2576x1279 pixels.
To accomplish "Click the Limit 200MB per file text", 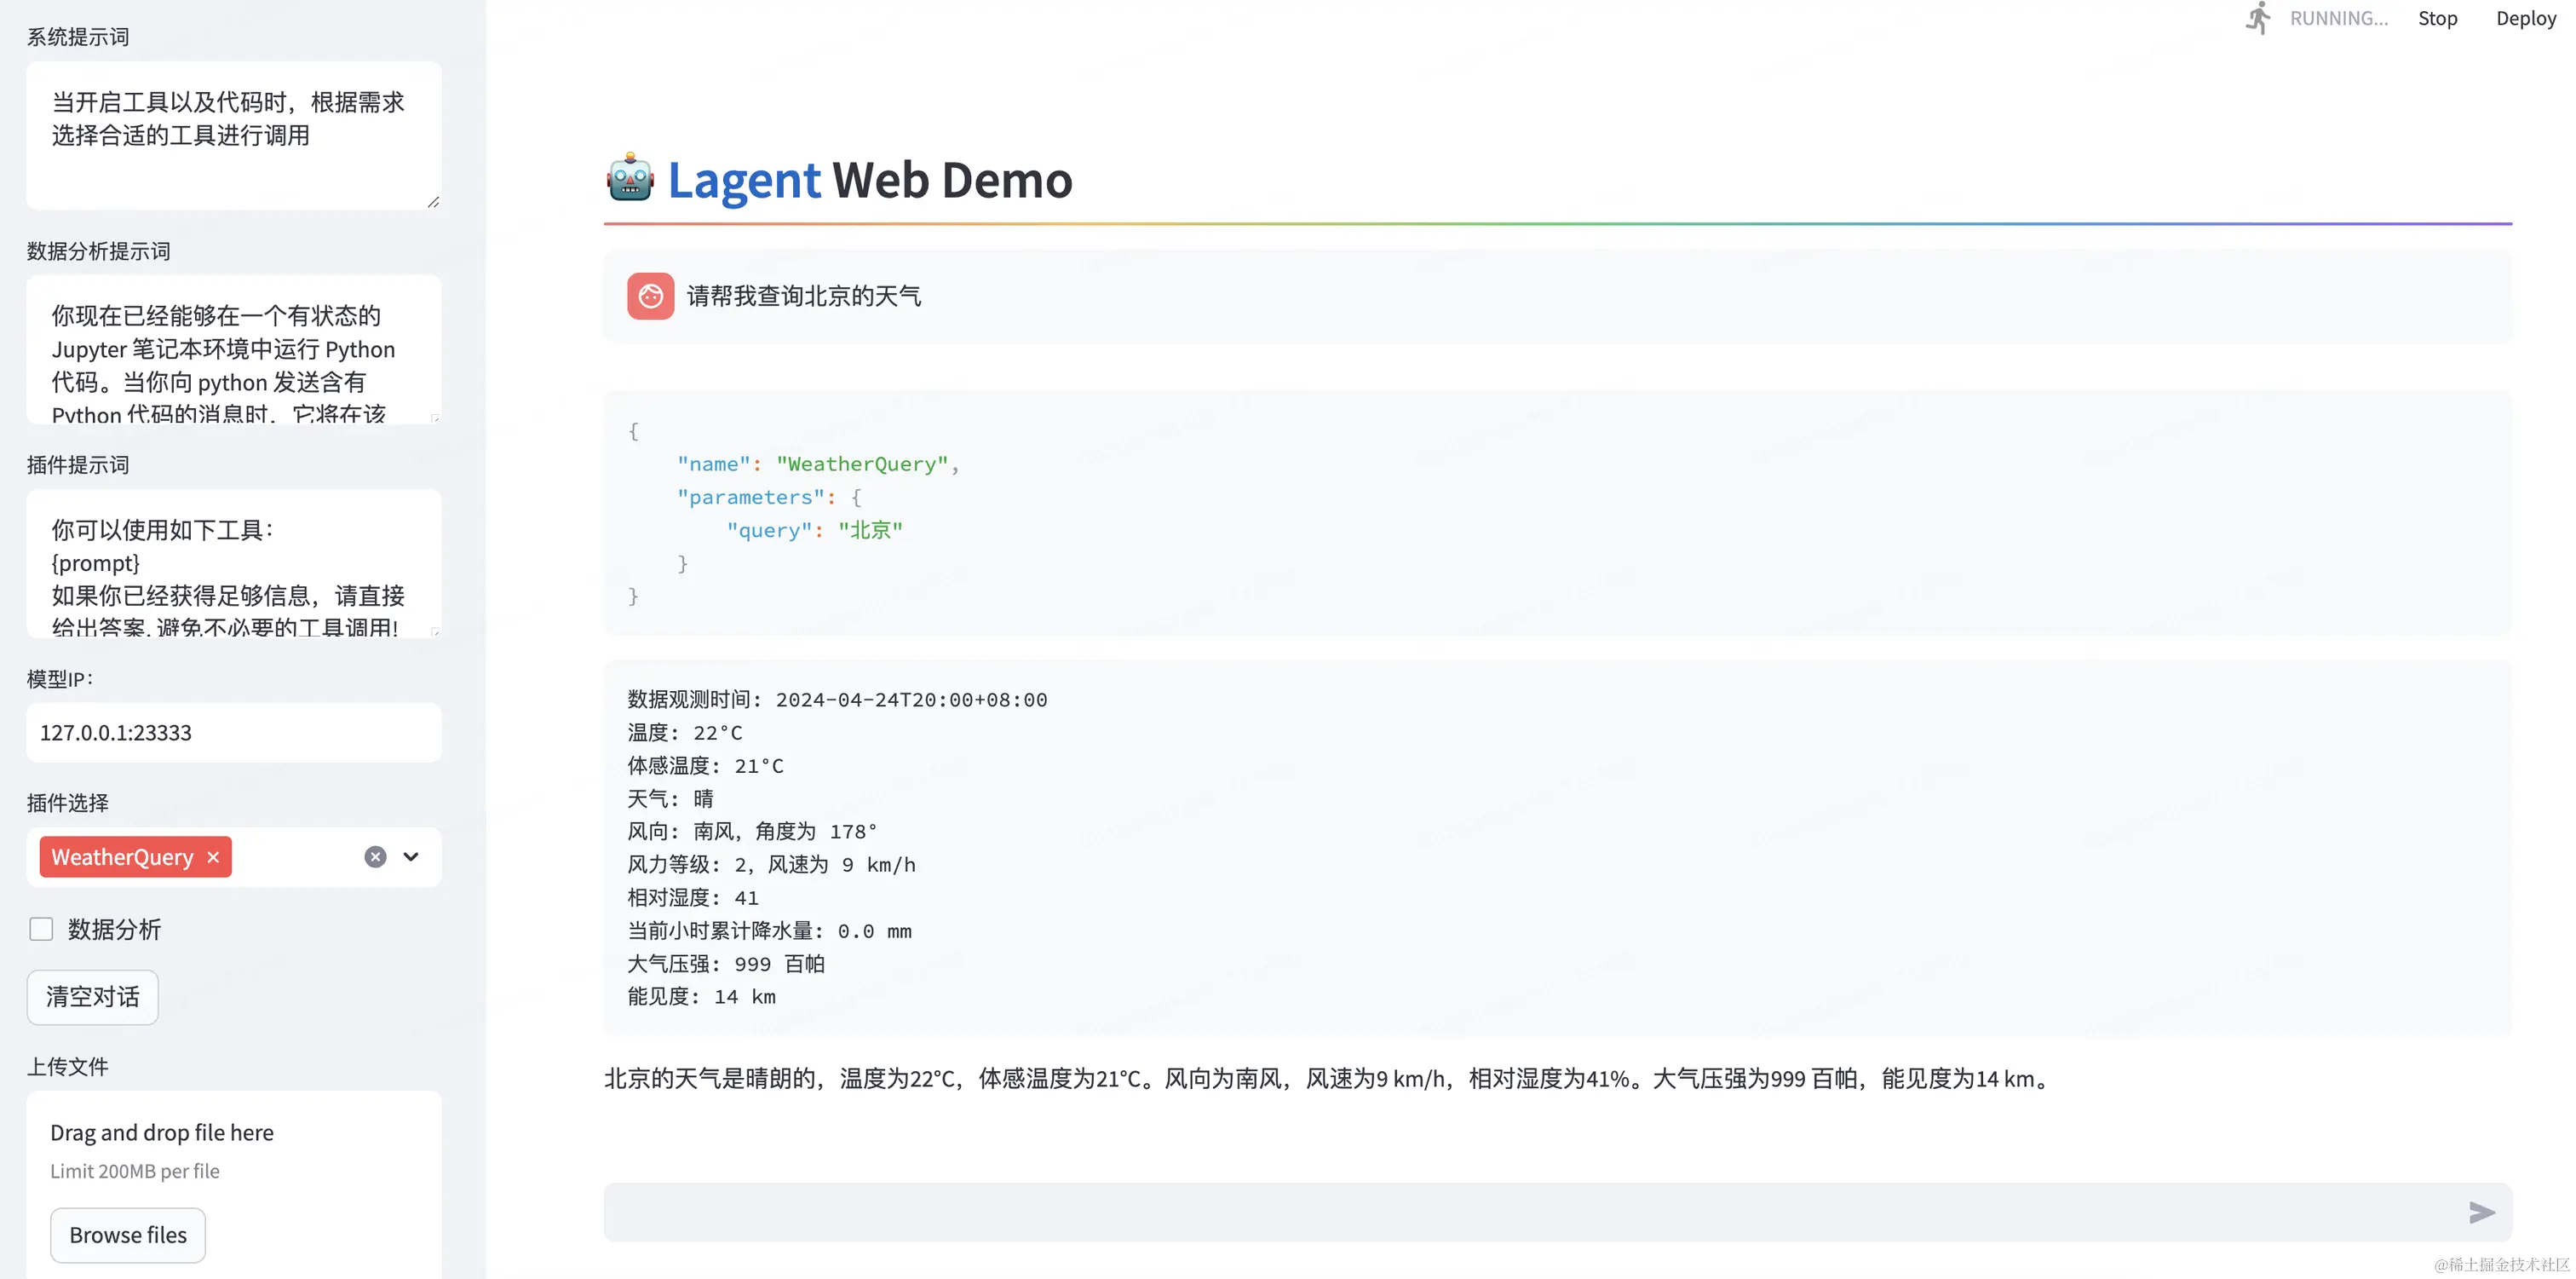I will click(135, 1171).
